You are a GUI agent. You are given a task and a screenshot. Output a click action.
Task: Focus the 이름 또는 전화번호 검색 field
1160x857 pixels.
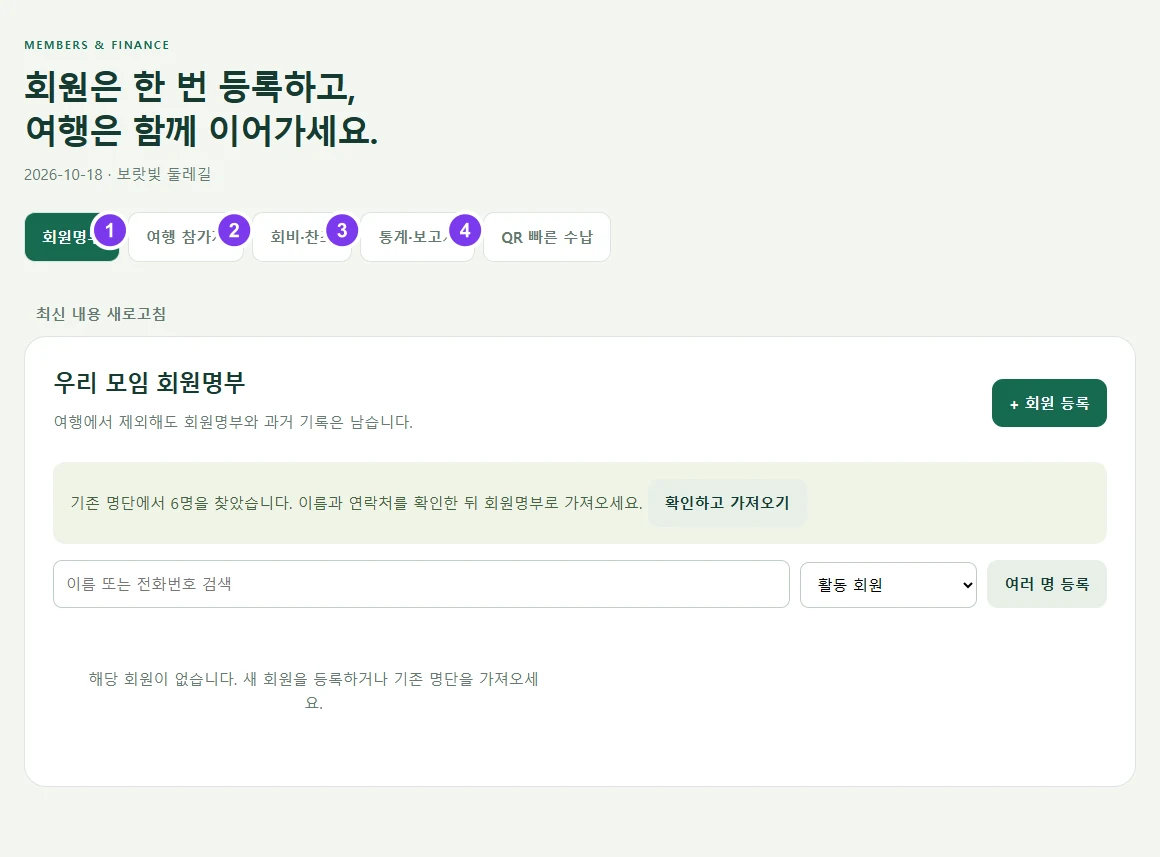click(421, 584)
